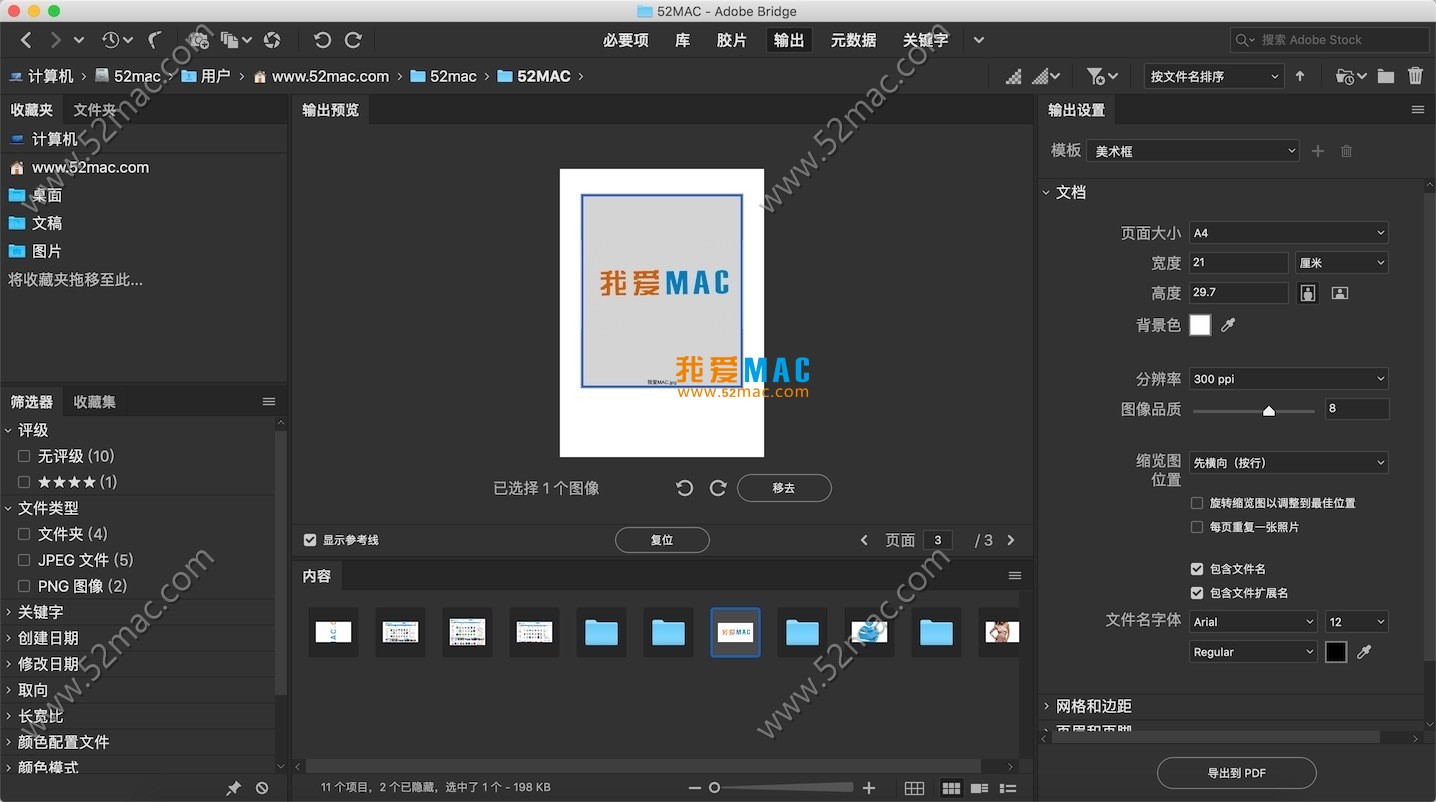Viewport: 1436px width, 802px height.
Task: Switch to list view icon
Action: coord(1008,788)
